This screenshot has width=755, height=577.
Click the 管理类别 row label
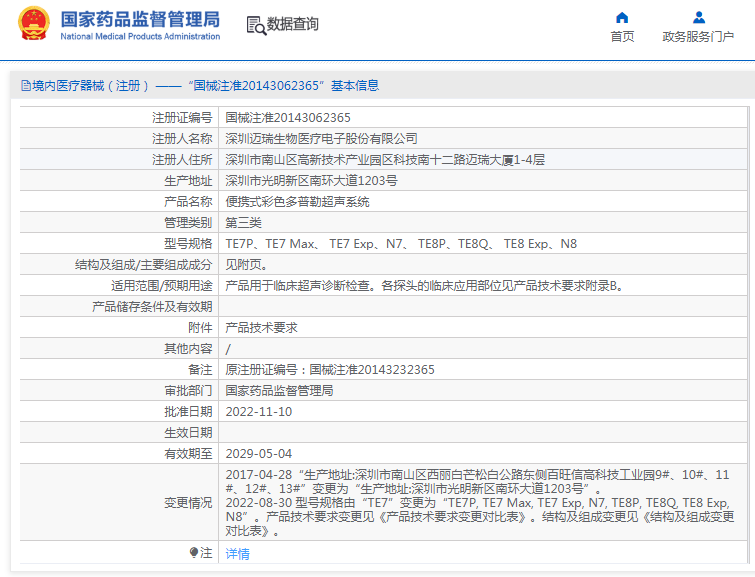click(x=188, y=223)
